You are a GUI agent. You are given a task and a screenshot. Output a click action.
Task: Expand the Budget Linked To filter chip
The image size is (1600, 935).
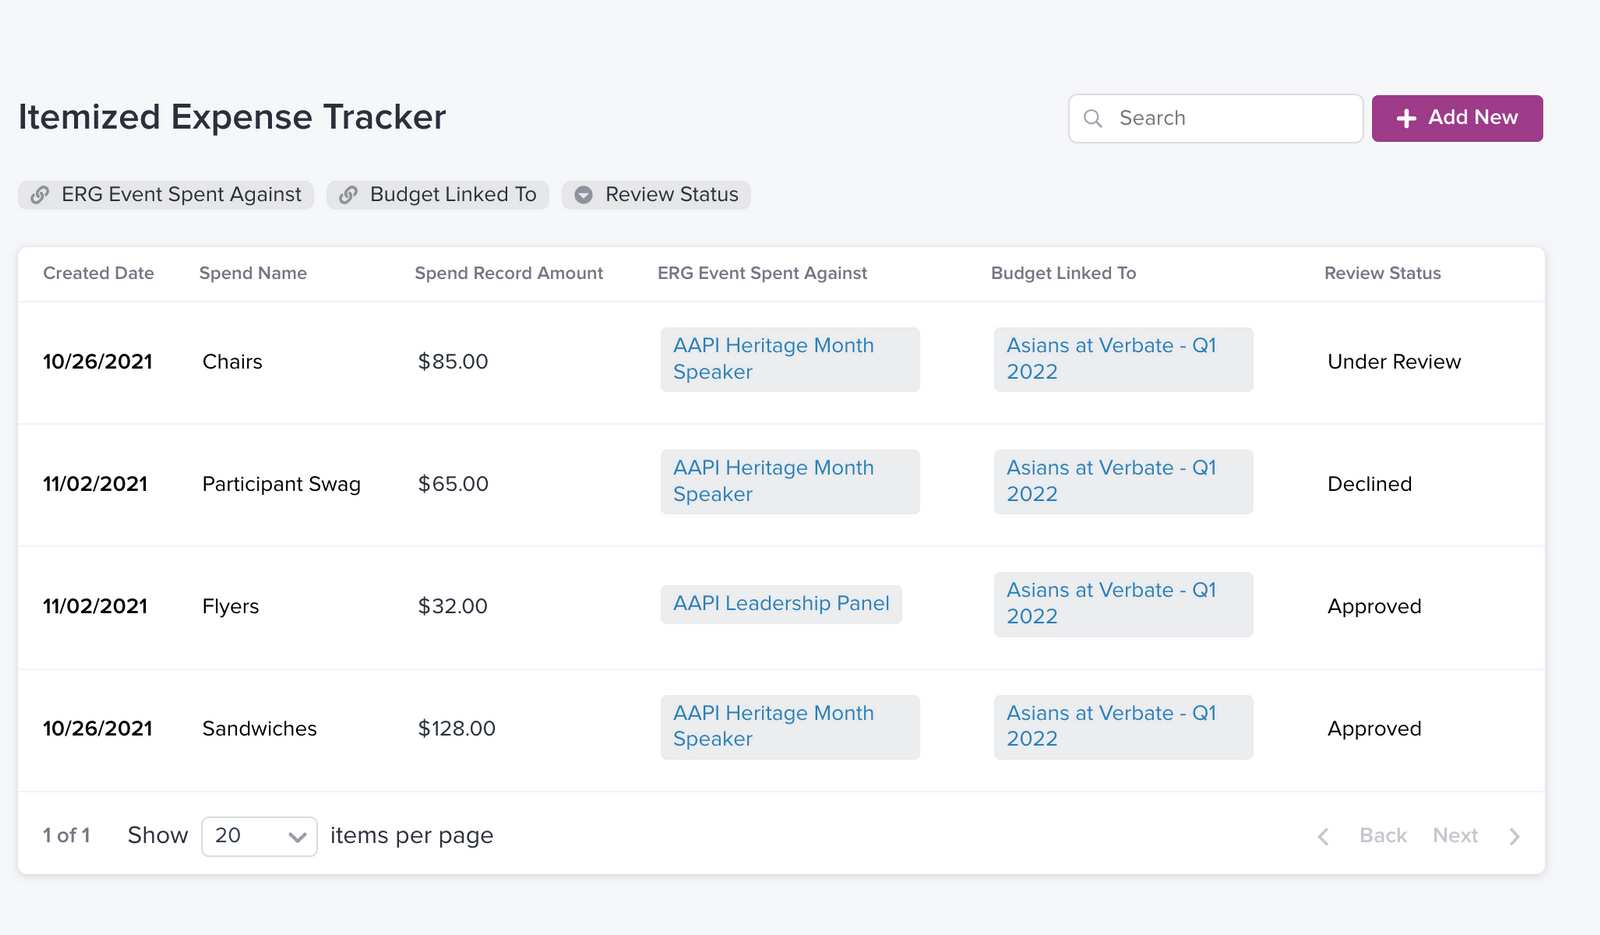click(x=438, y=195)
